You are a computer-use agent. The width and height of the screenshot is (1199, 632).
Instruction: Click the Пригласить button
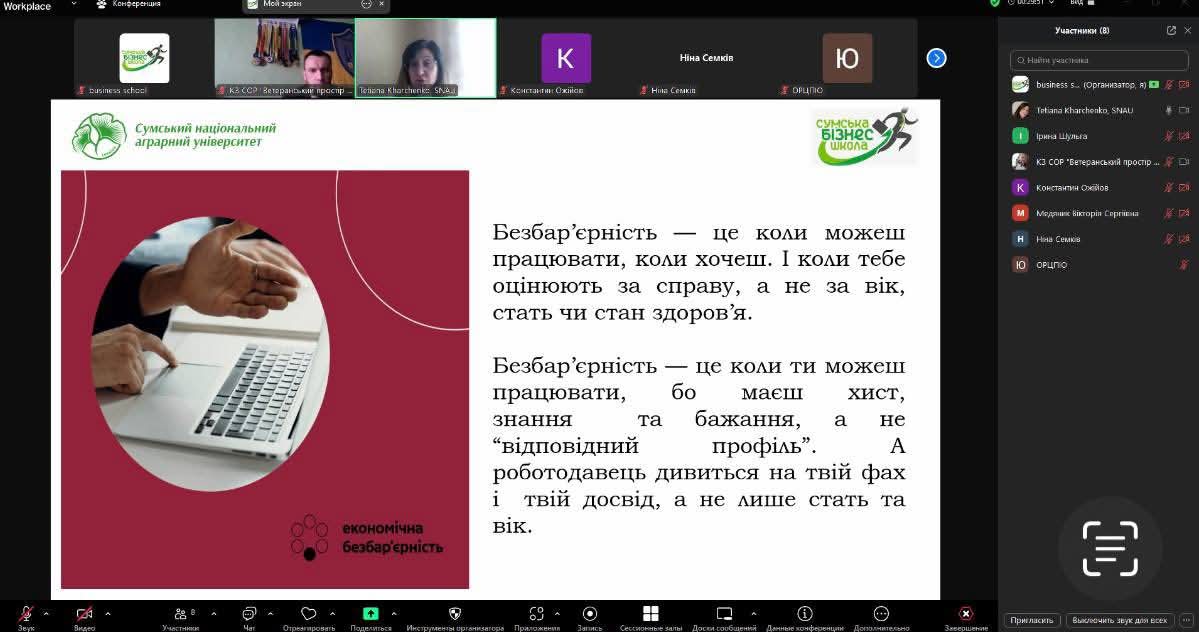point(1032,620)
